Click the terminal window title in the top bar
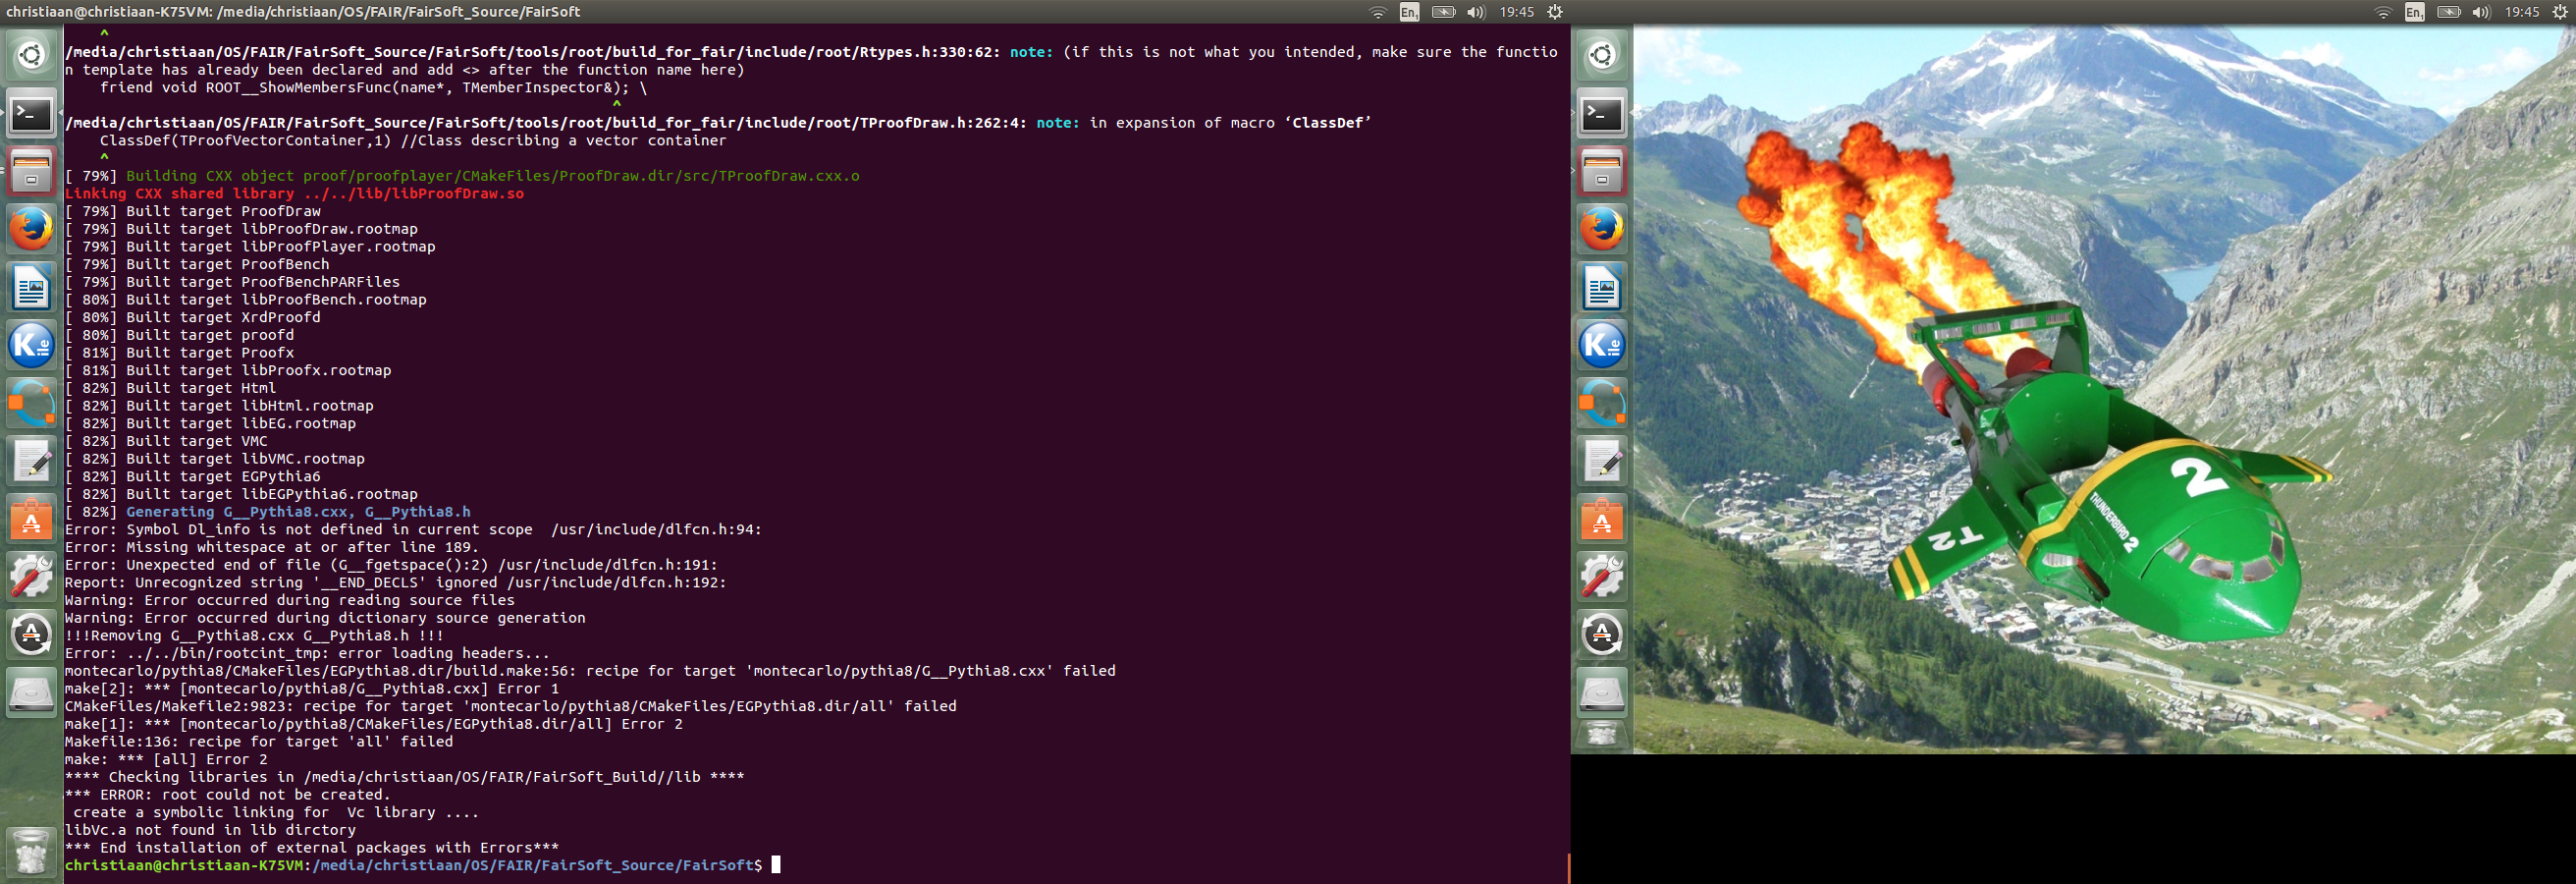 coord(293,12)
